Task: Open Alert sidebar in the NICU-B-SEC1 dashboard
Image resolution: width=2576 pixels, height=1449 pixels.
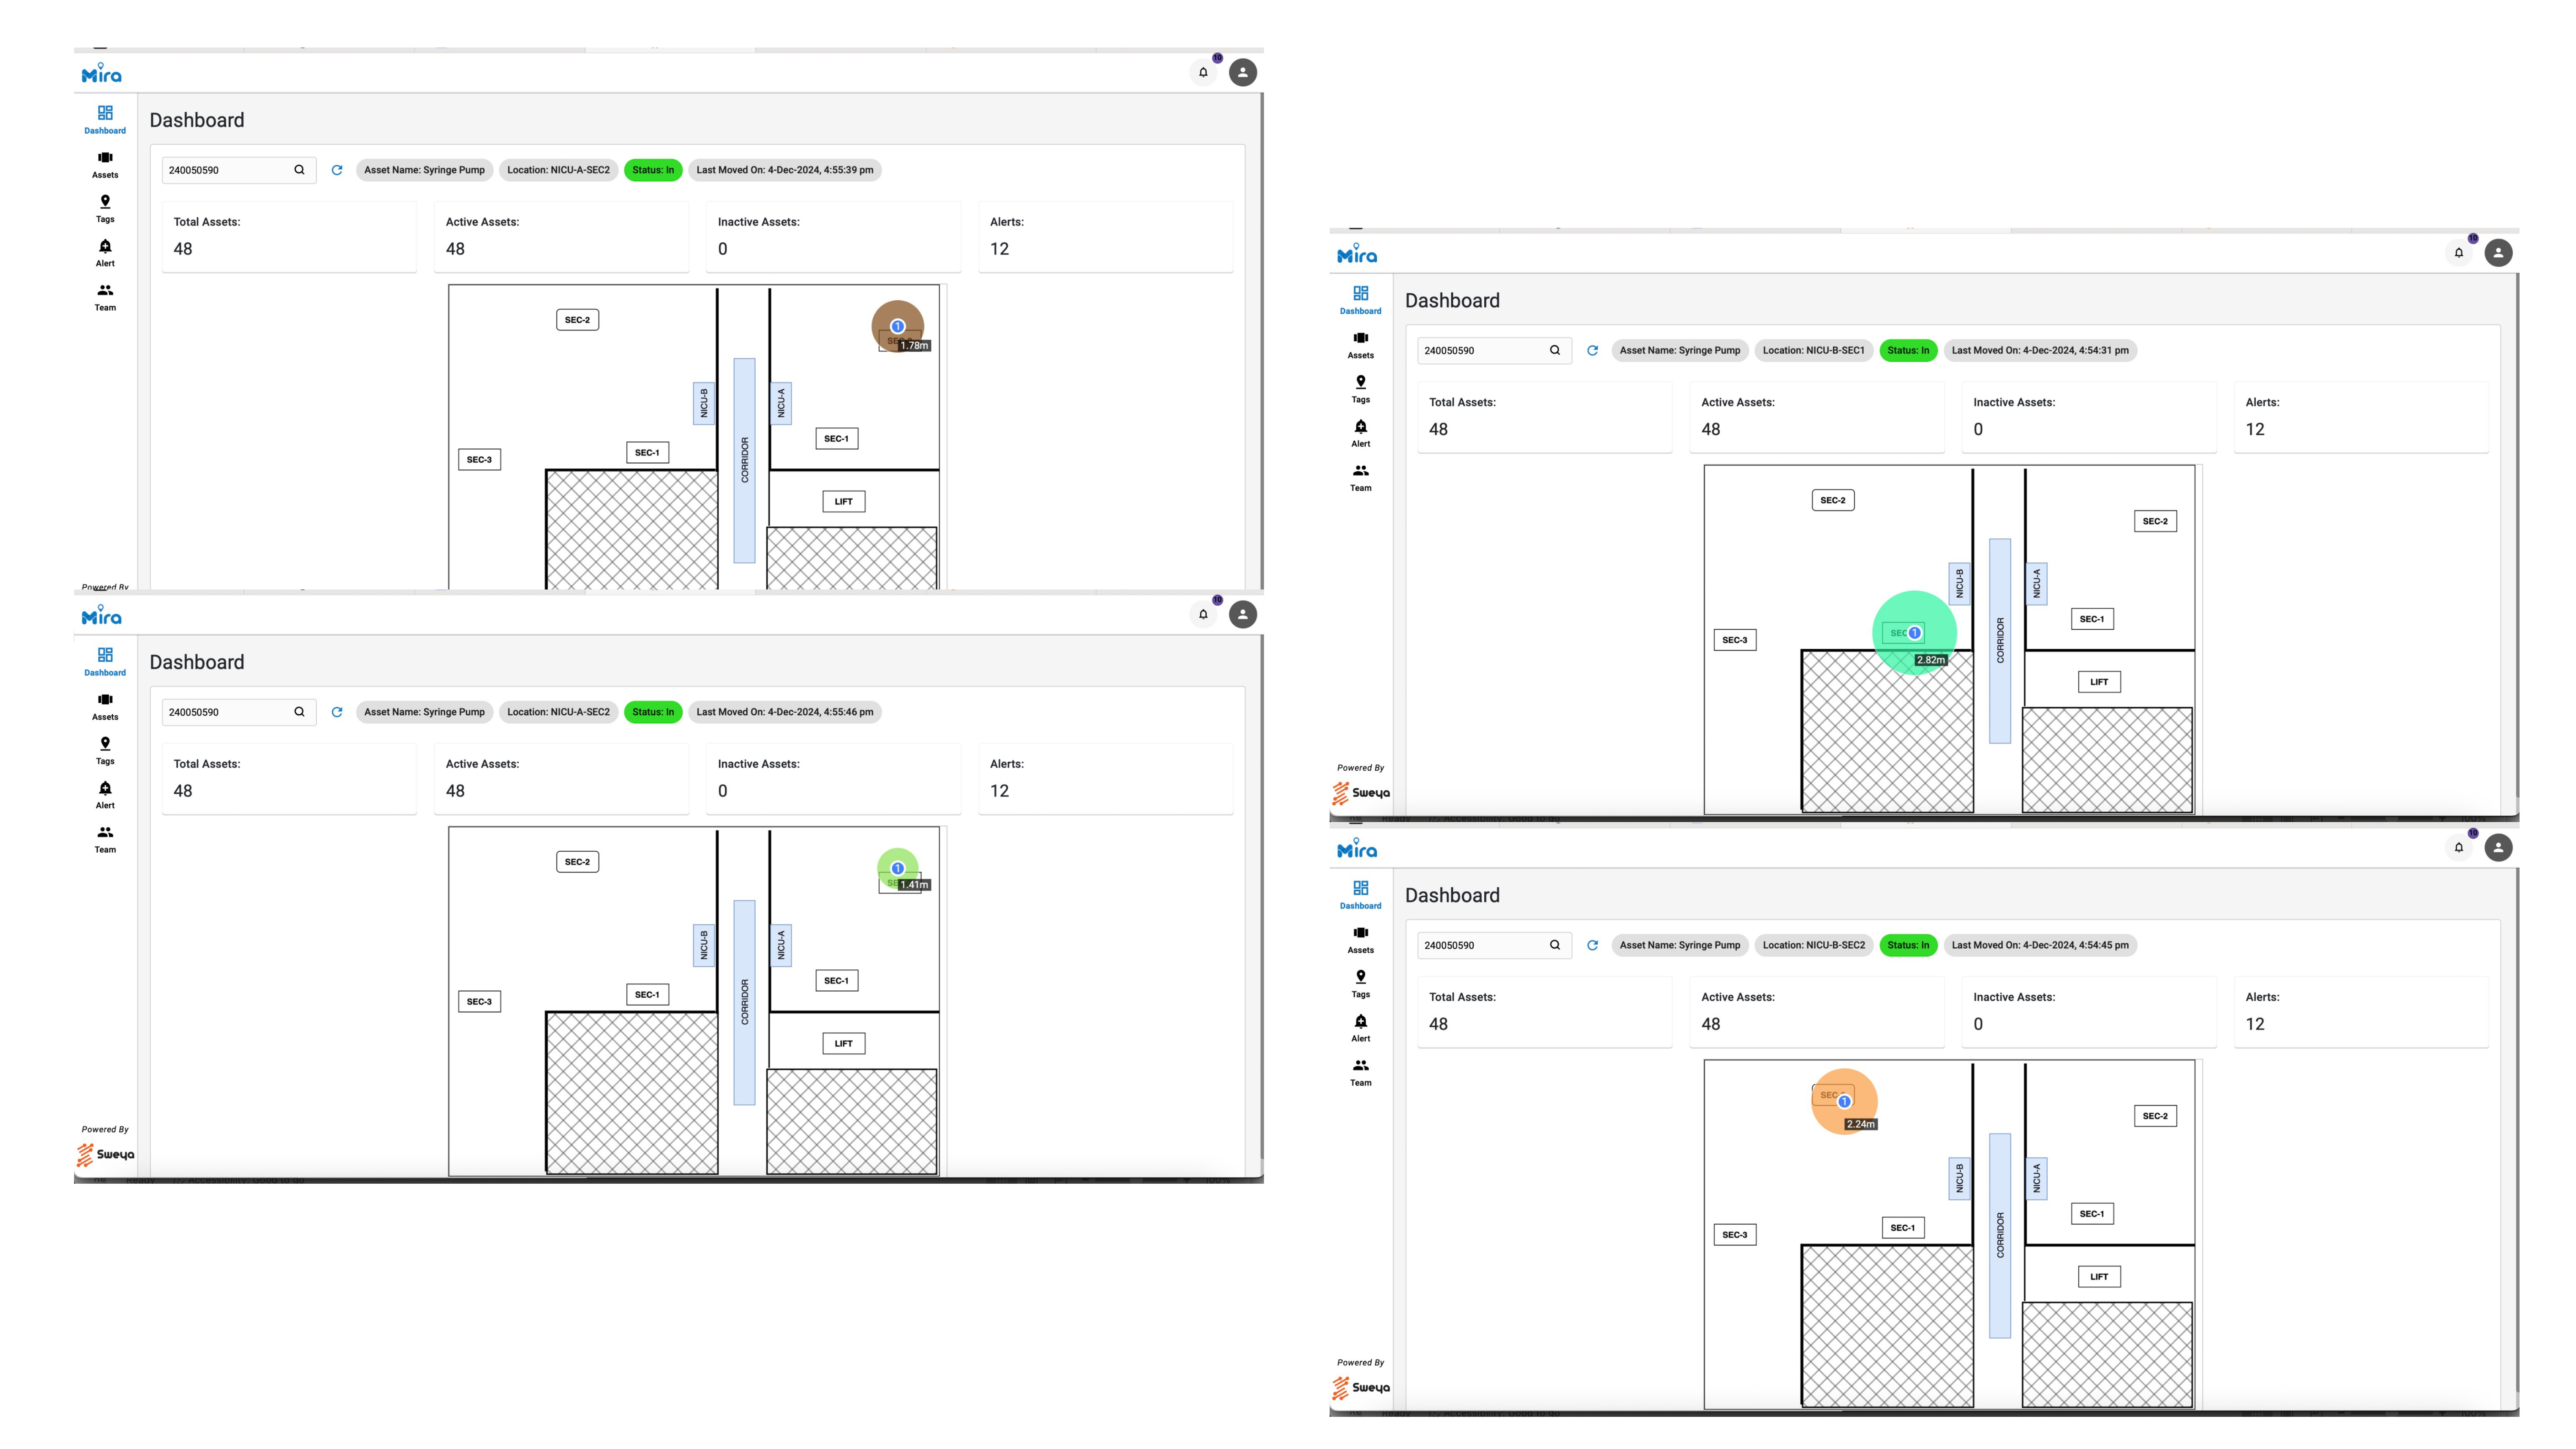Action: tap(1361, 433)
